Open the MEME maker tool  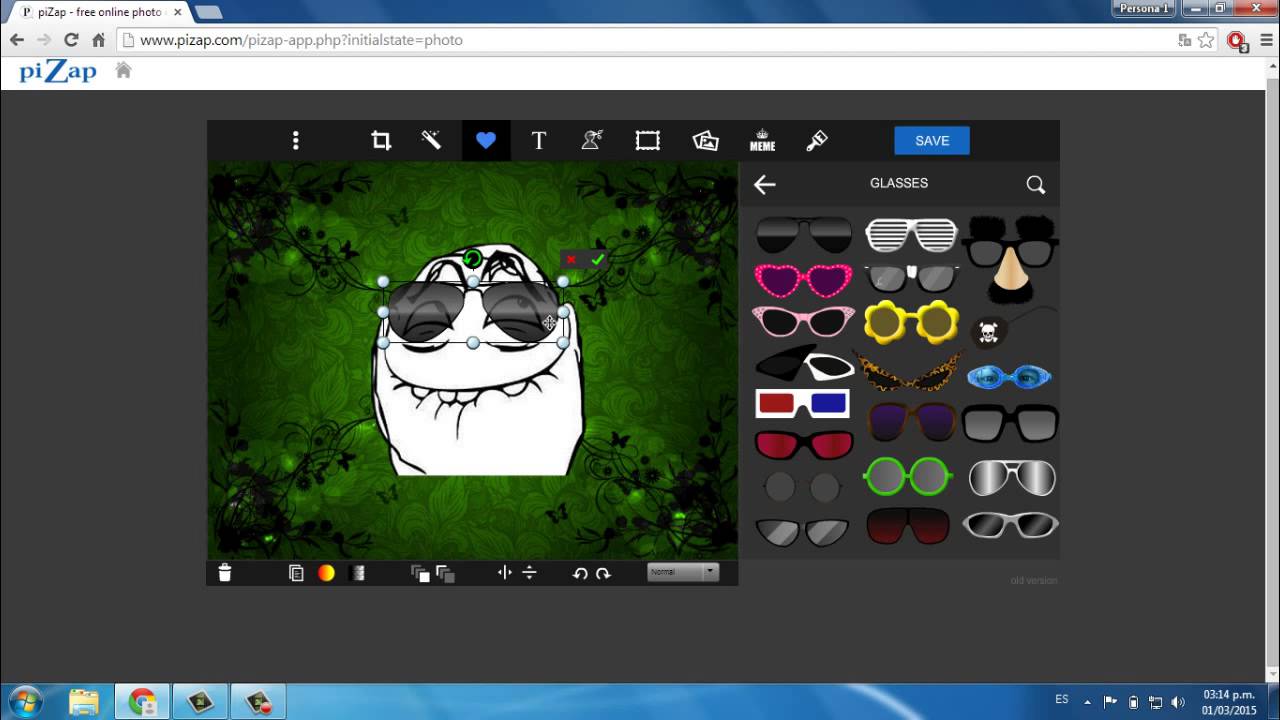coord(762,141)
